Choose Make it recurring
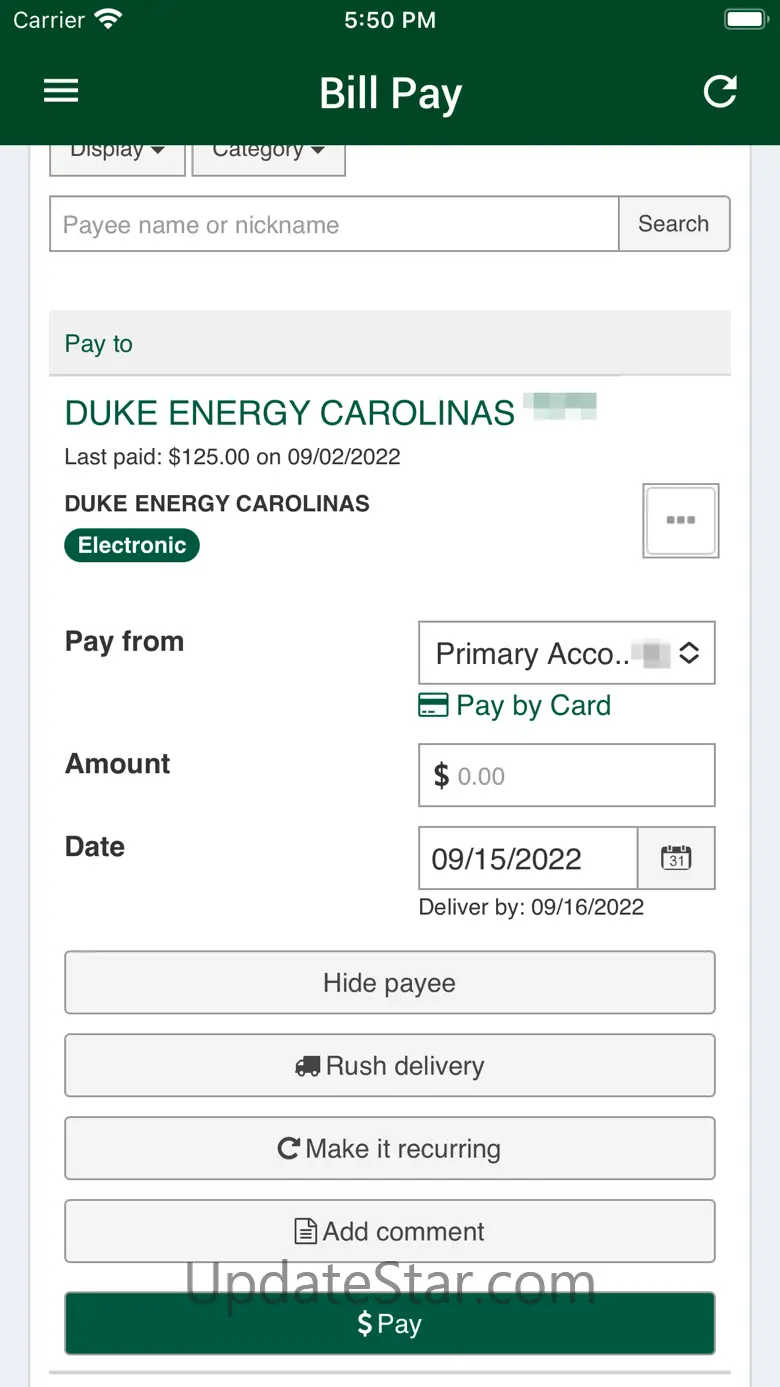This screenshot has width=780, height=1387. [x=390, y=1149]
